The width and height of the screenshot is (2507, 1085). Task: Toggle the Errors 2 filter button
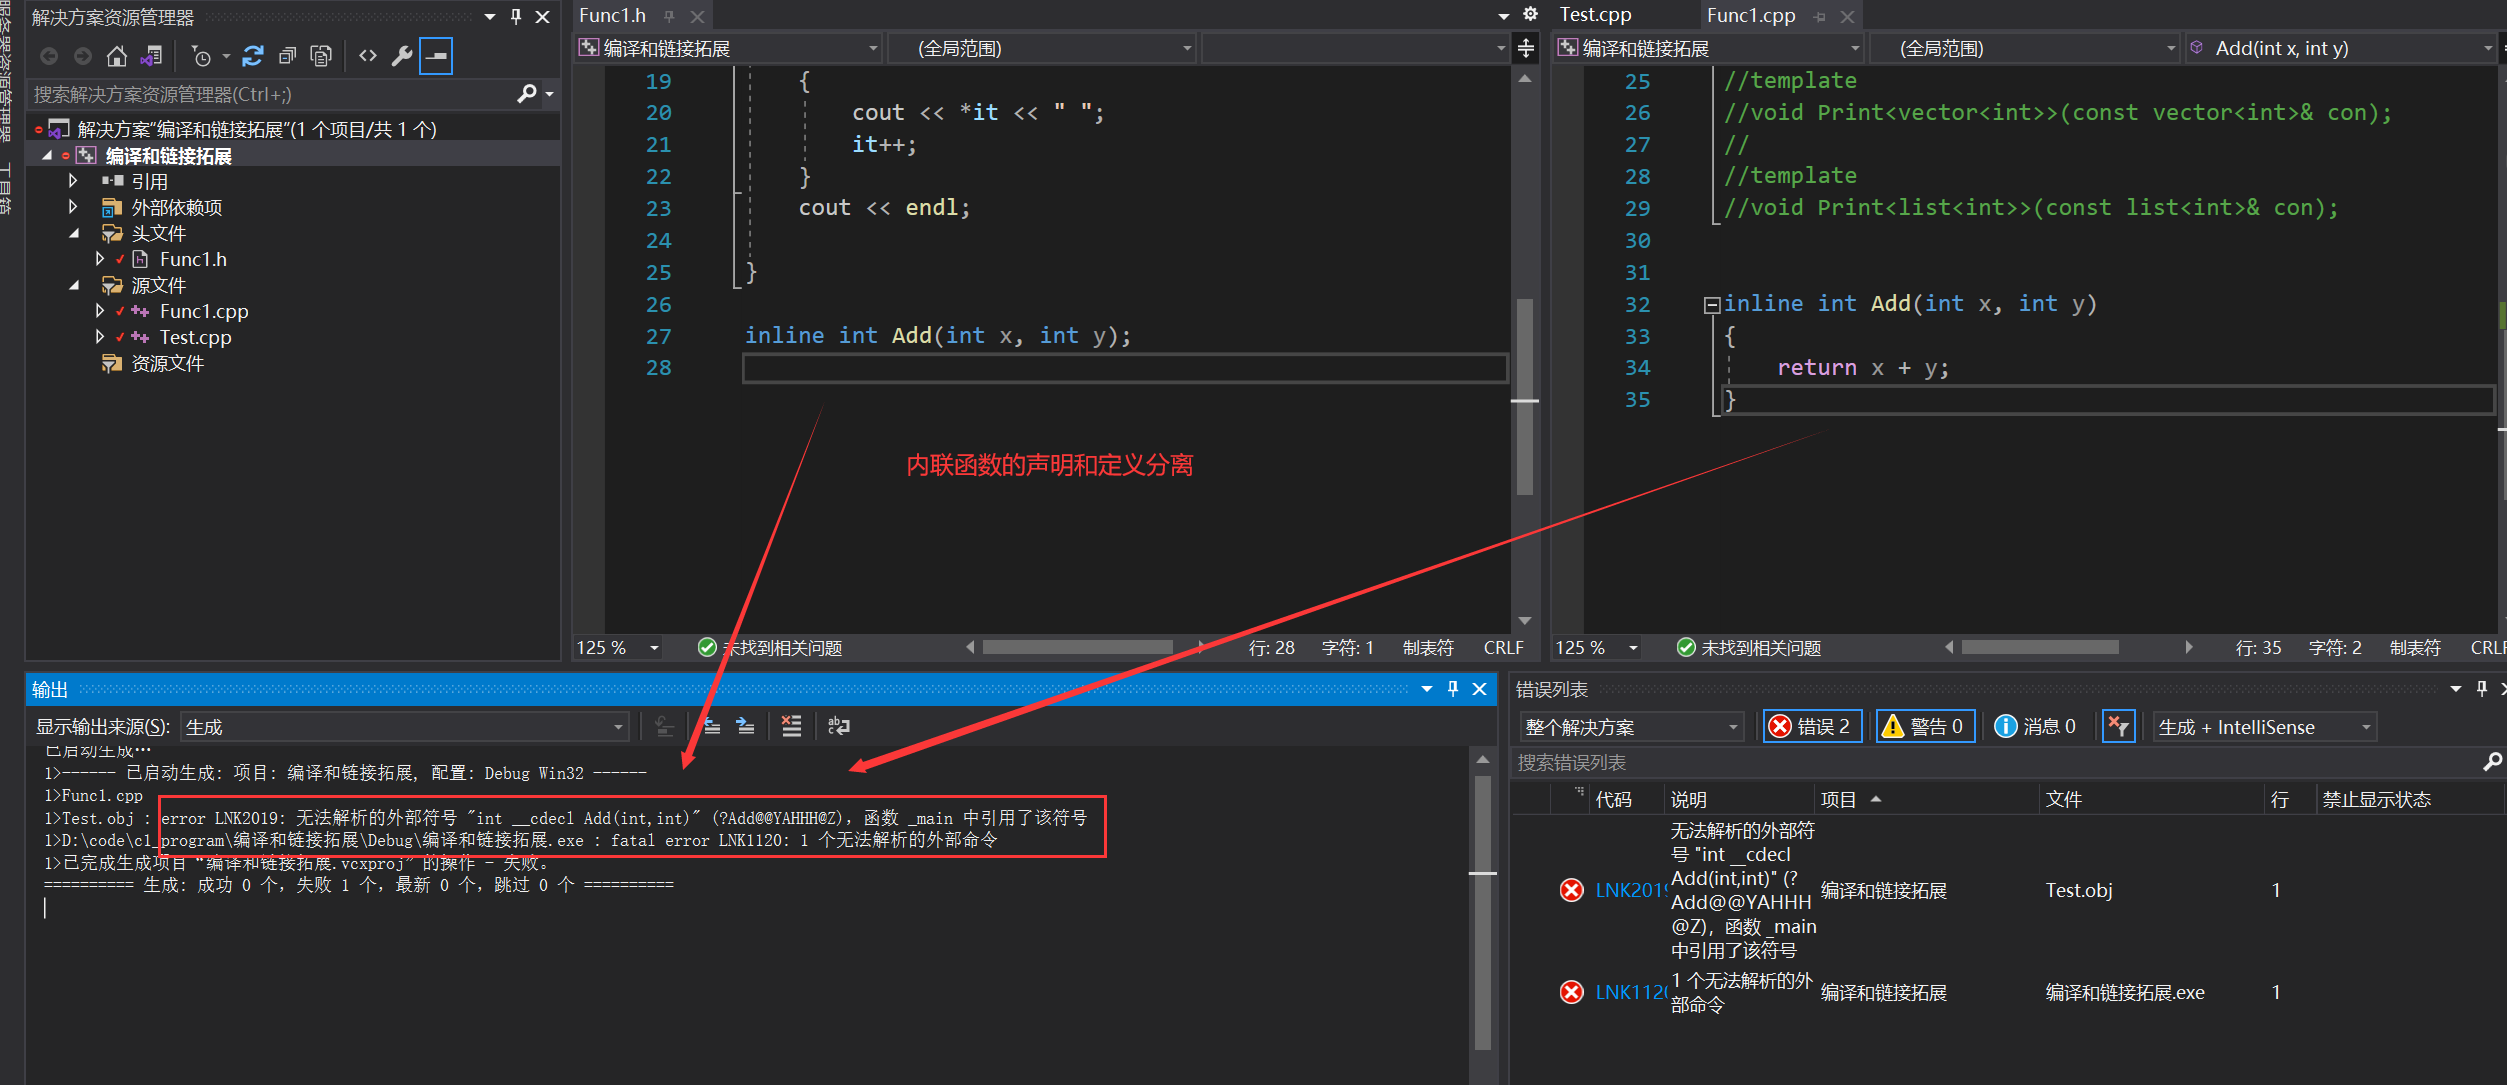[1811, 726]
